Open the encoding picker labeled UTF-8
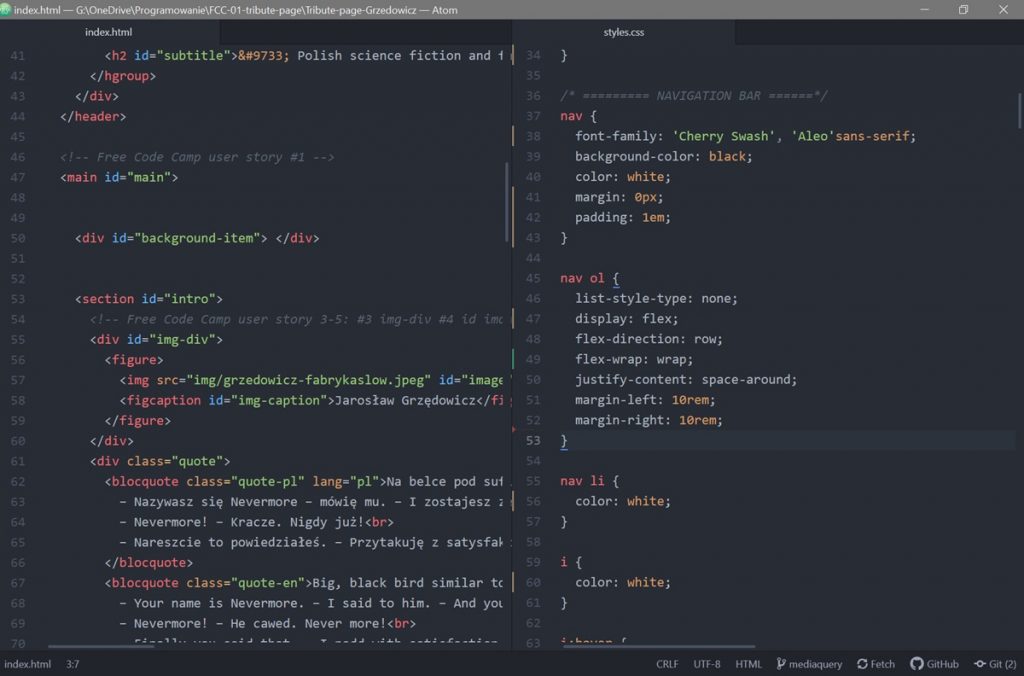Image resolution: width=1024 pixels, height=676 pixels. tap(707, 663)
